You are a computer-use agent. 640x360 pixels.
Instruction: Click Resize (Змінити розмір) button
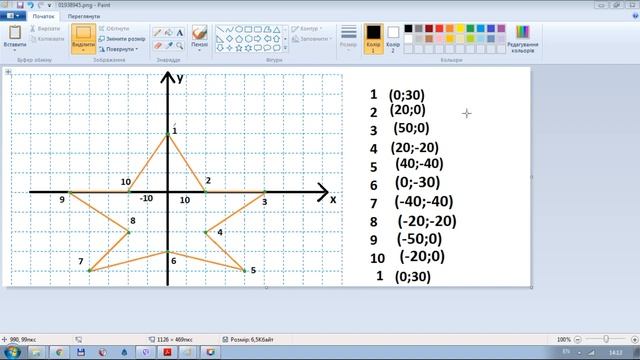point(122,39)
